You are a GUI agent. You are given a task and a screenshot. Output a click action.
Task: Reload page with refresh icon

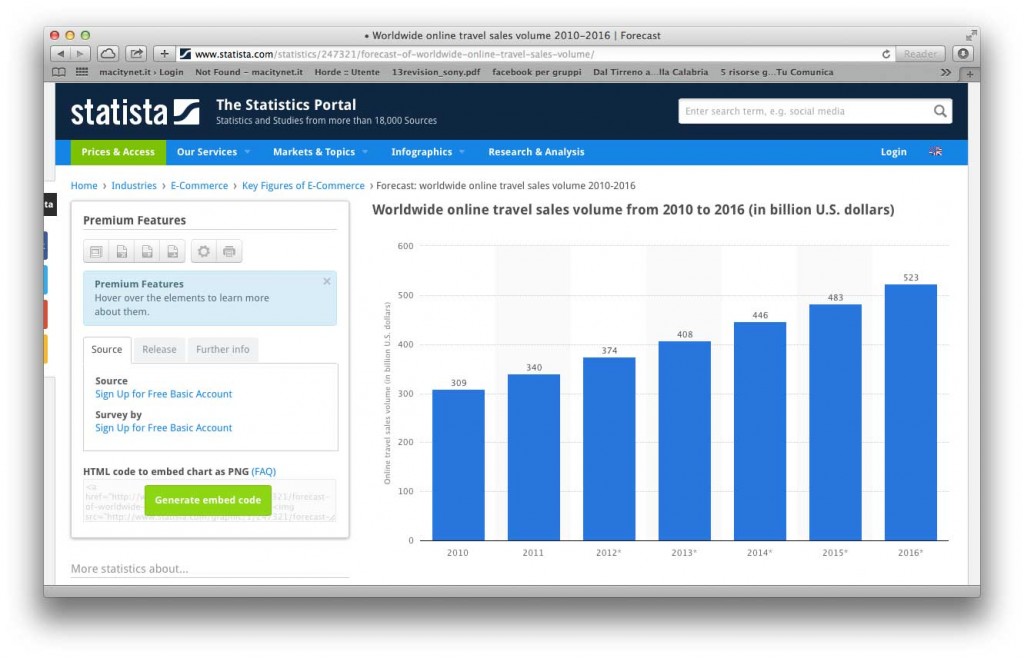[x=886, y=54]
